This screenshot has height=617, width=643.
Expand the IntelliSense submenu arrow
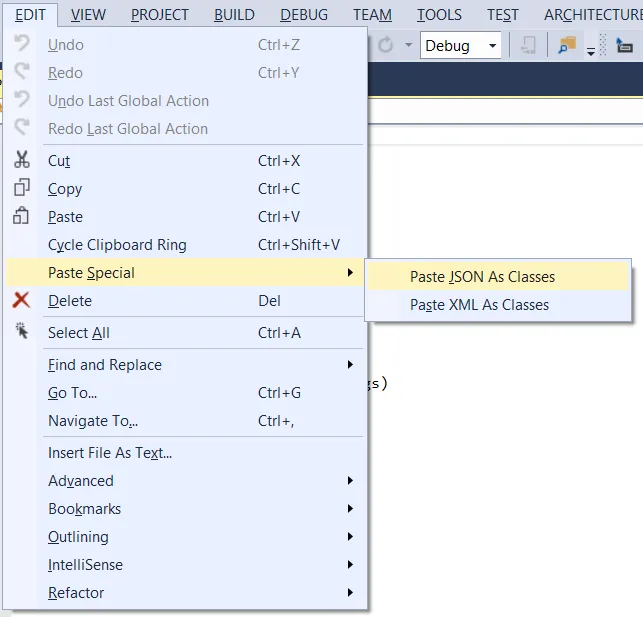(350, 565)
